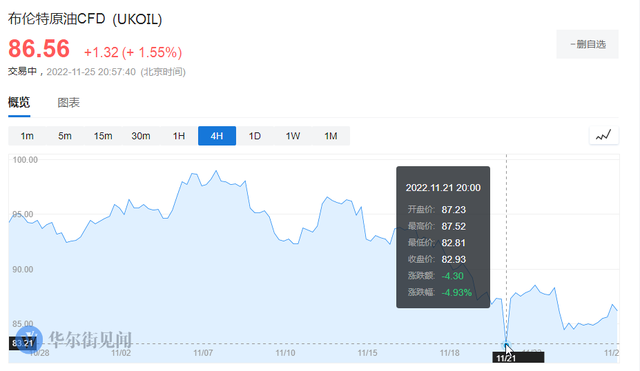Click the 11/21 crosshair date marker
Screen dimensions: 640x371
click(518, 358)
